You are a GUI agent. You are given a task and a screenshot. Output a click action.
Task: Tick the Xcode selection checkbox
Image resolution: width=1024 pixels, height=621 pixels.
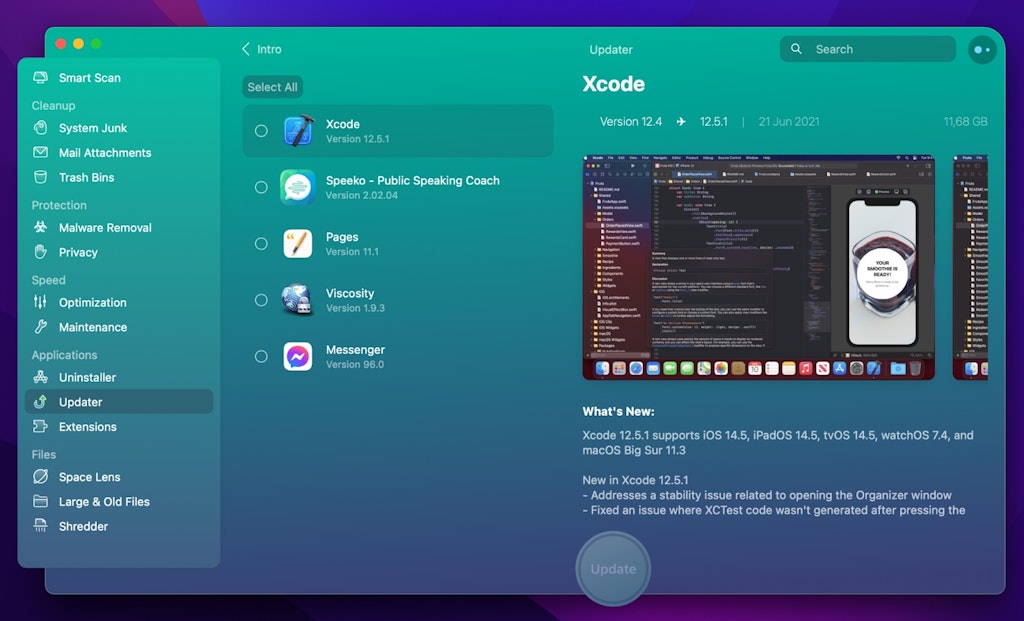tap(261, 131)
